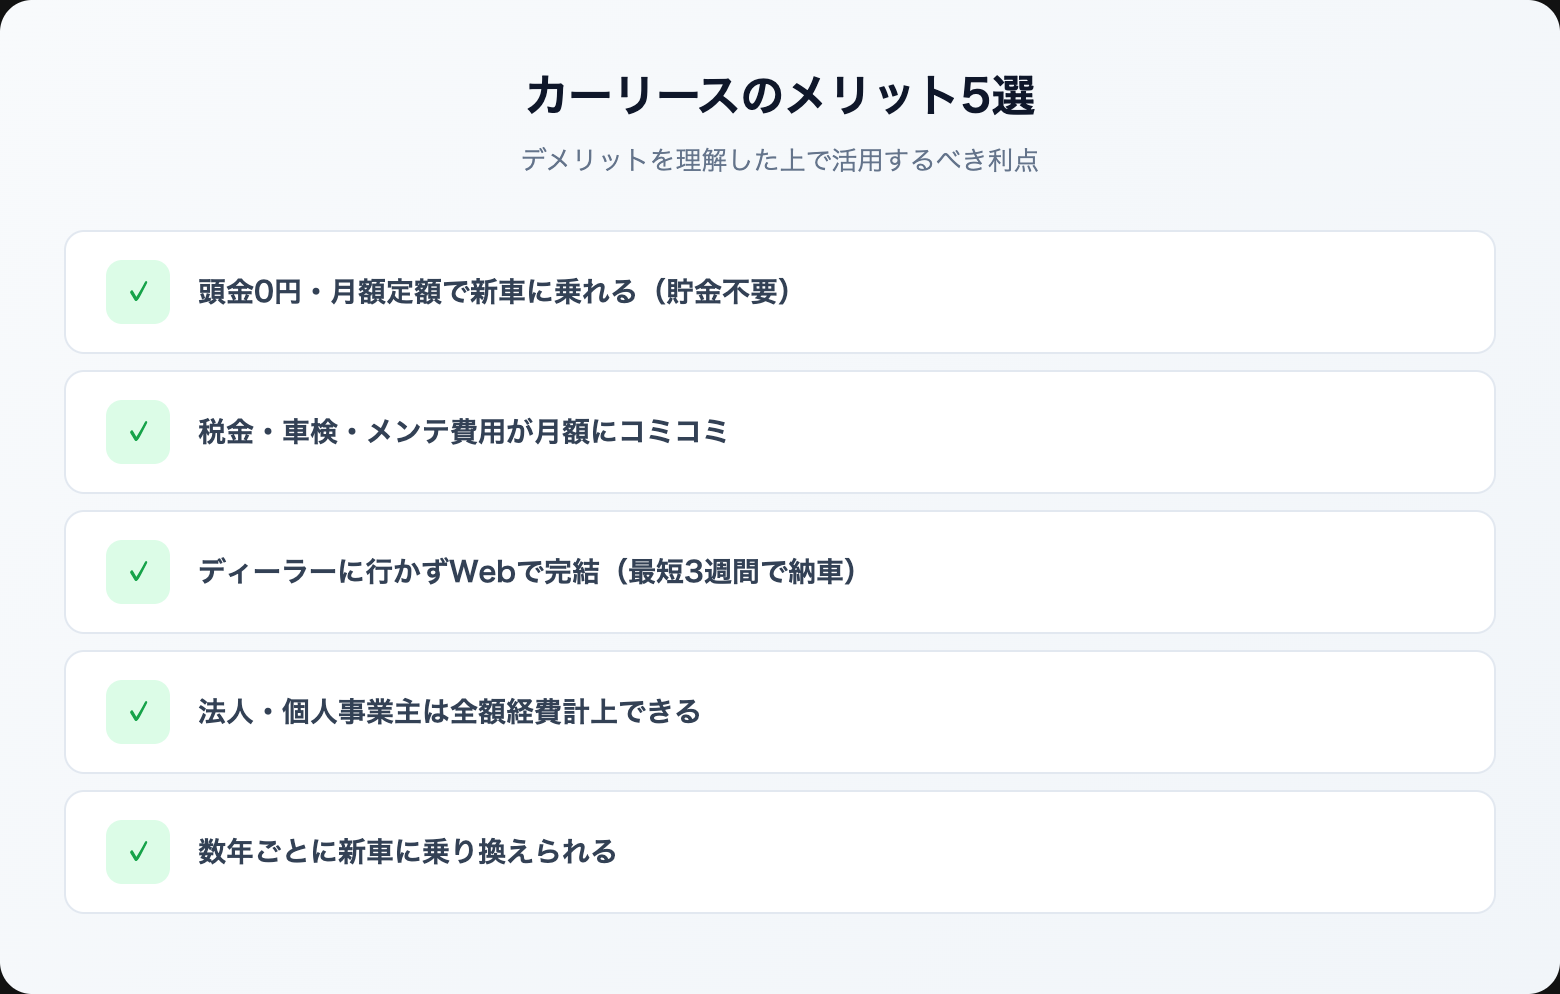Click 5選 at the end of the title
This screenshot has height=994, width=1560.
click(x=998, y=96)
